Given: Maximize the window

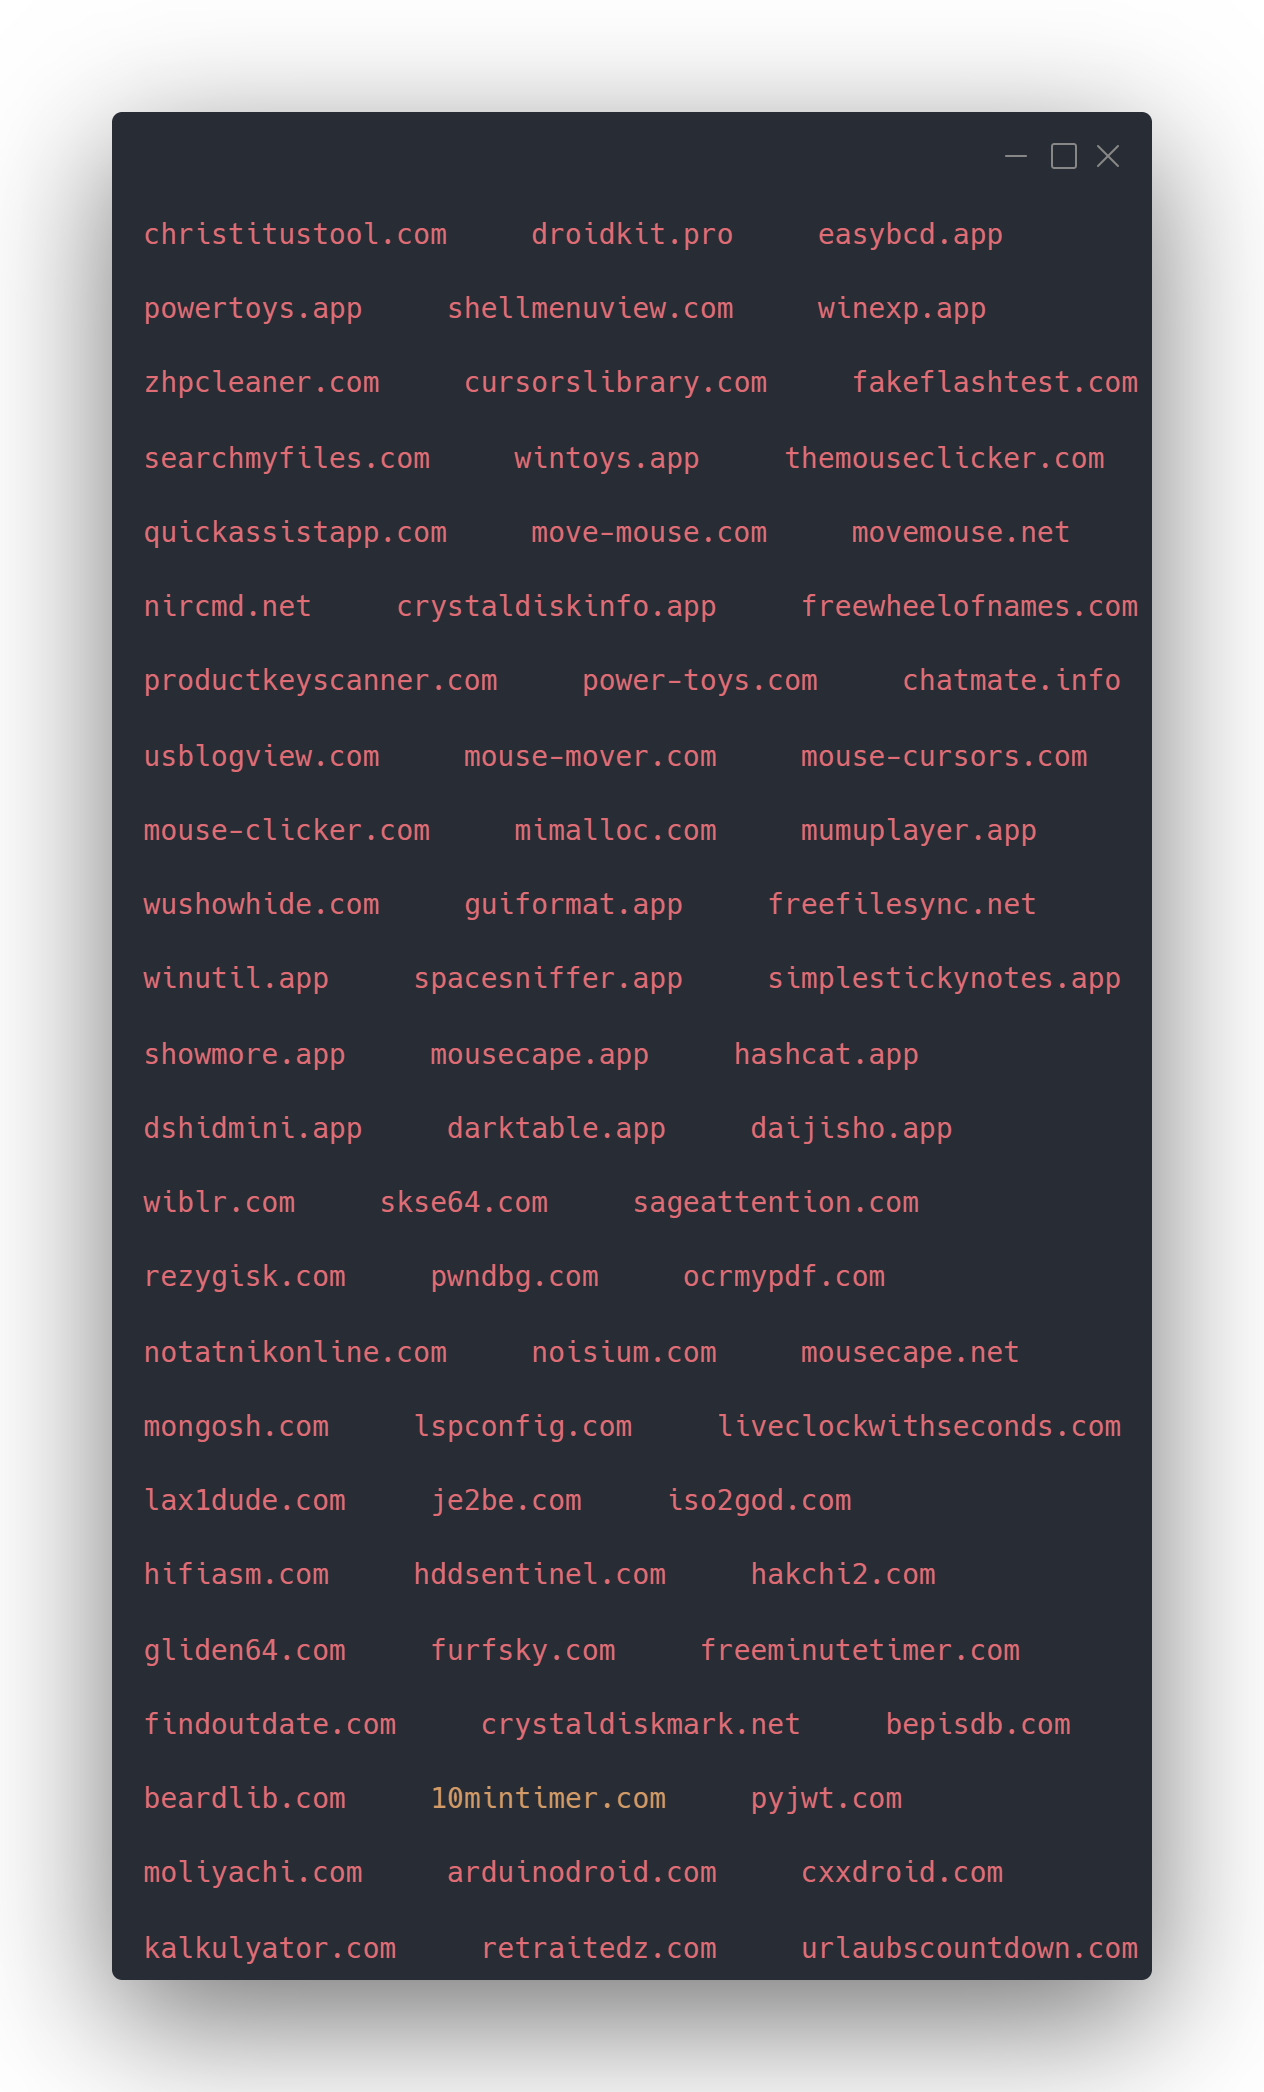Looking at the screenshot, I should pos(1064,156).
